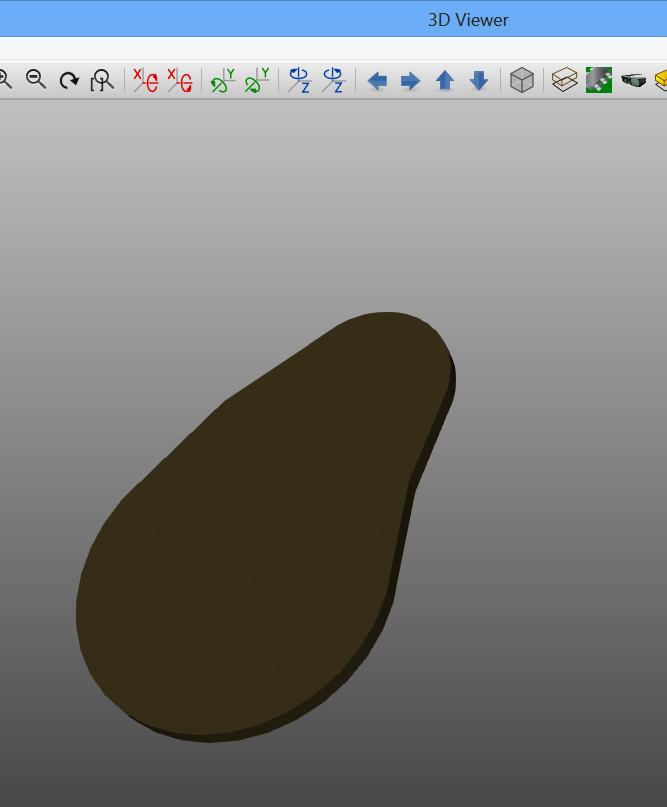Rotate counterclockwise around the X axis
Viewport: 667px width, 807px height.
coord(179,81)
